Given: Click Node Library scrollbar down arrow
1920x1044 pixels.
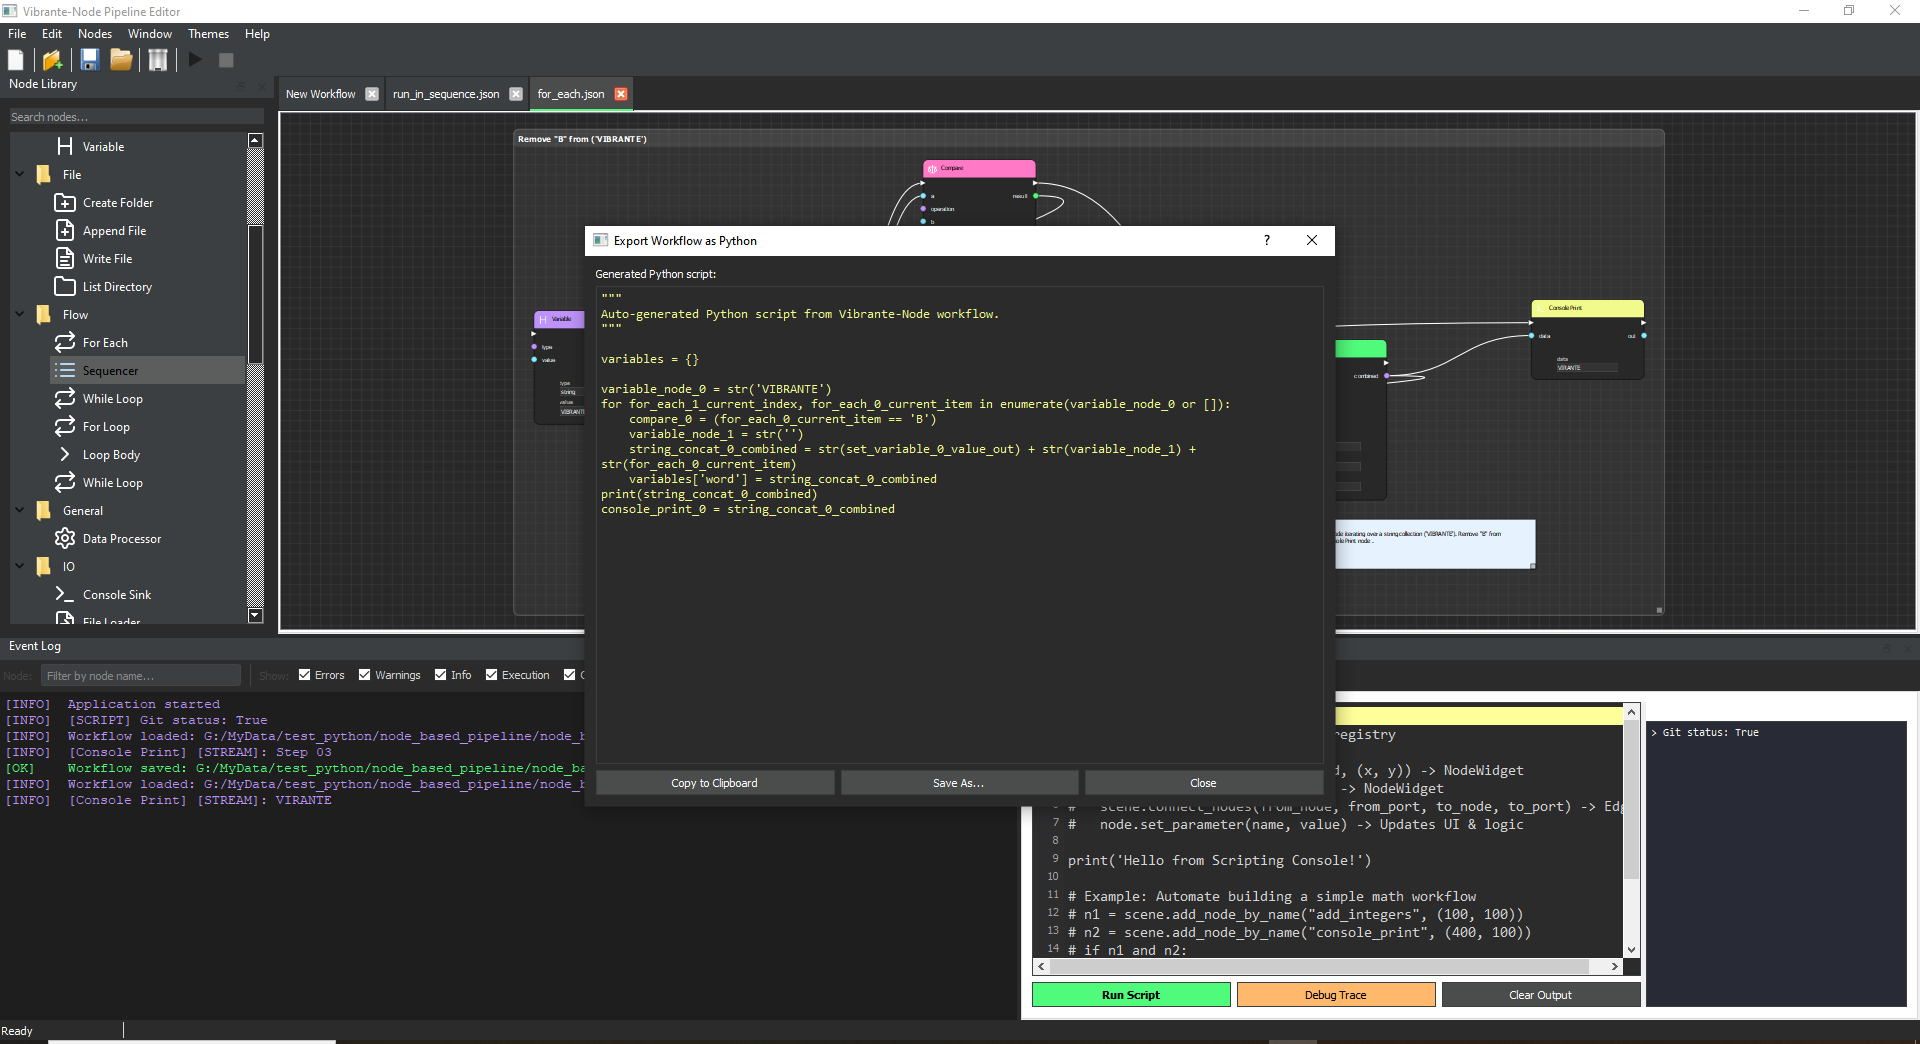Looking at the screenshot, I should coord(255,616).
